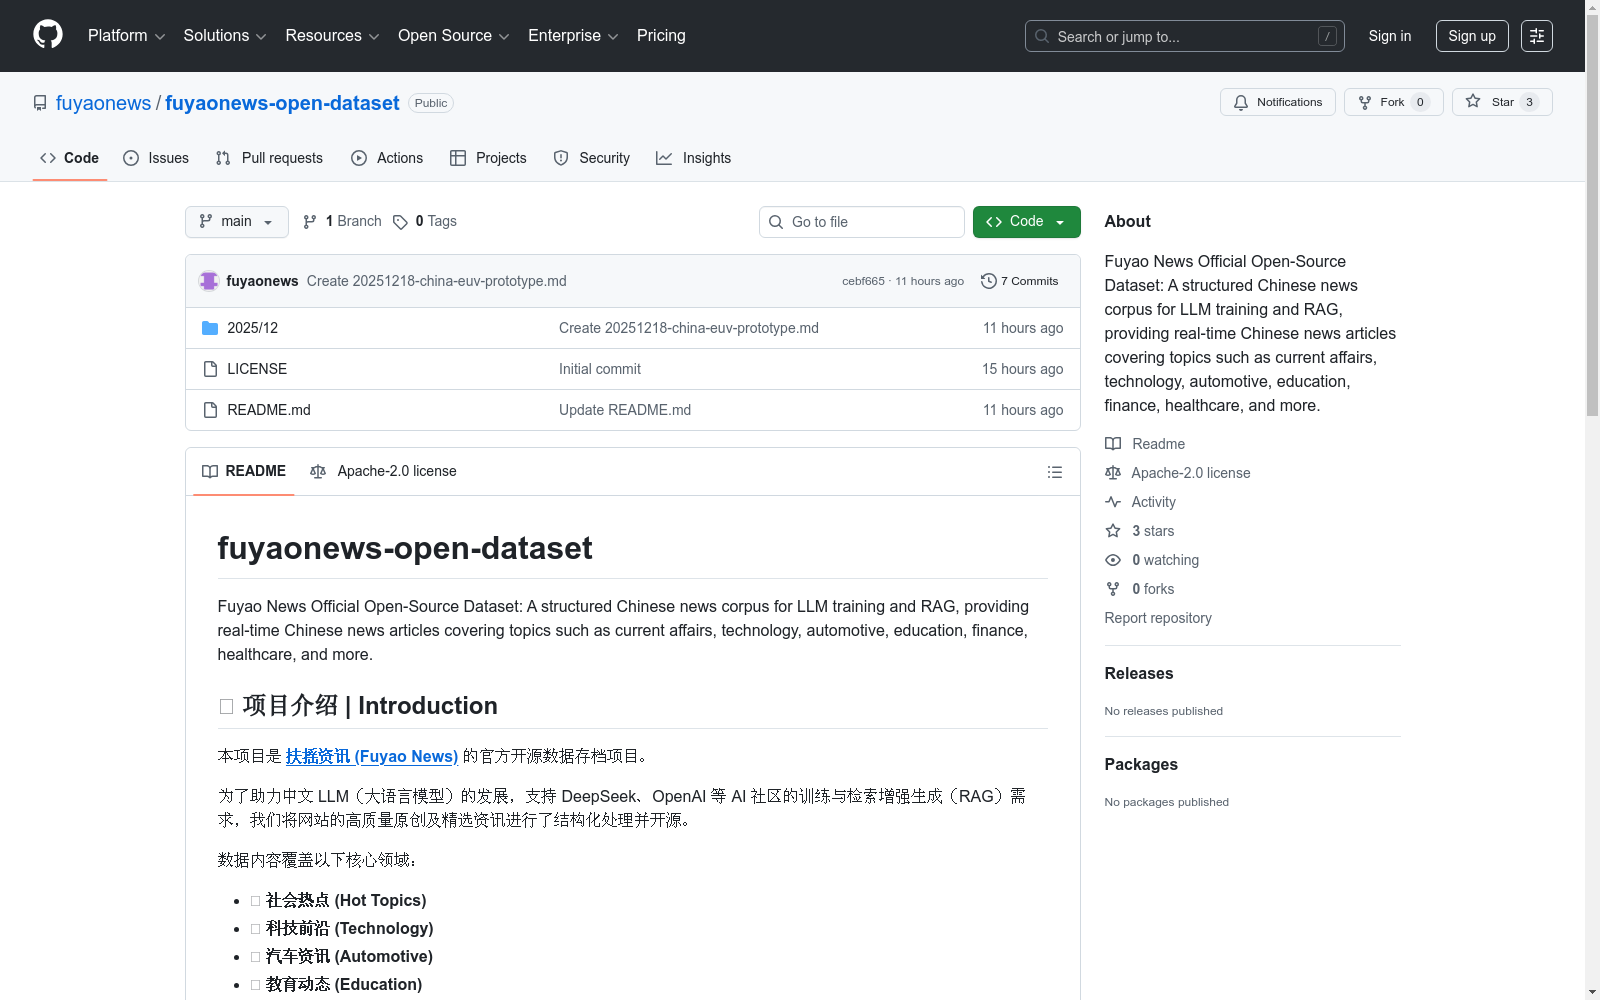Open the 2025/12 folder
The height and width of the screenshot is (1000, 1600).
[252, 328]
